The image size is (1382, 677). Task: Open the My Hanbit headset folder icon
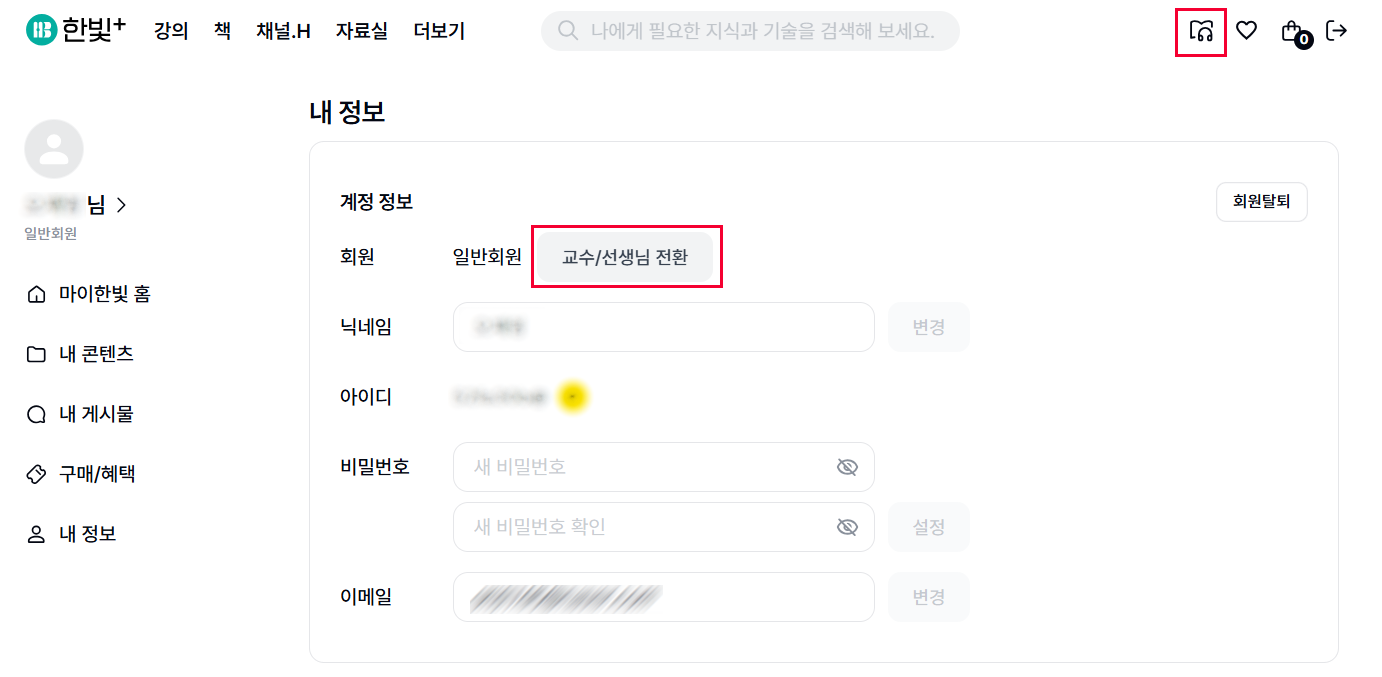click(1201, 31)
